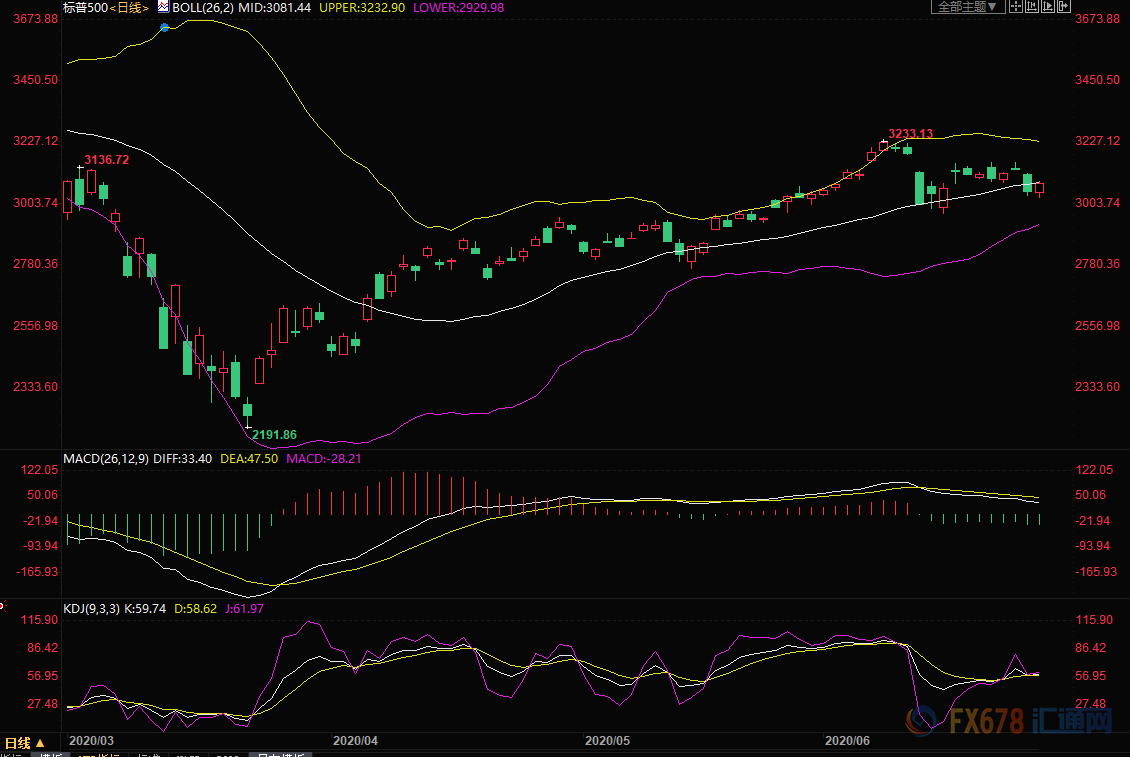The height and width of the screenshot is (757, 1130).
Task: Click the 2020/04 date on time axis
Action: (355, 741)
